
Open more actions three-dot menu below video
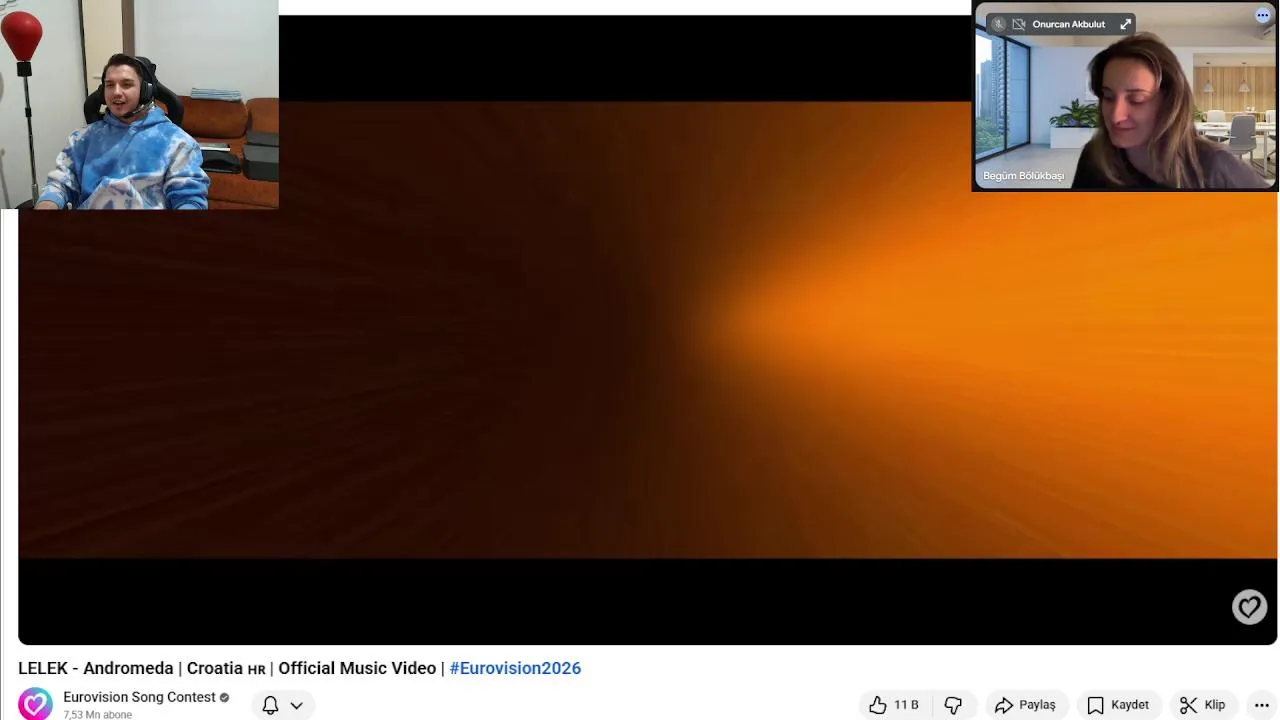(x=1262, y=705)
